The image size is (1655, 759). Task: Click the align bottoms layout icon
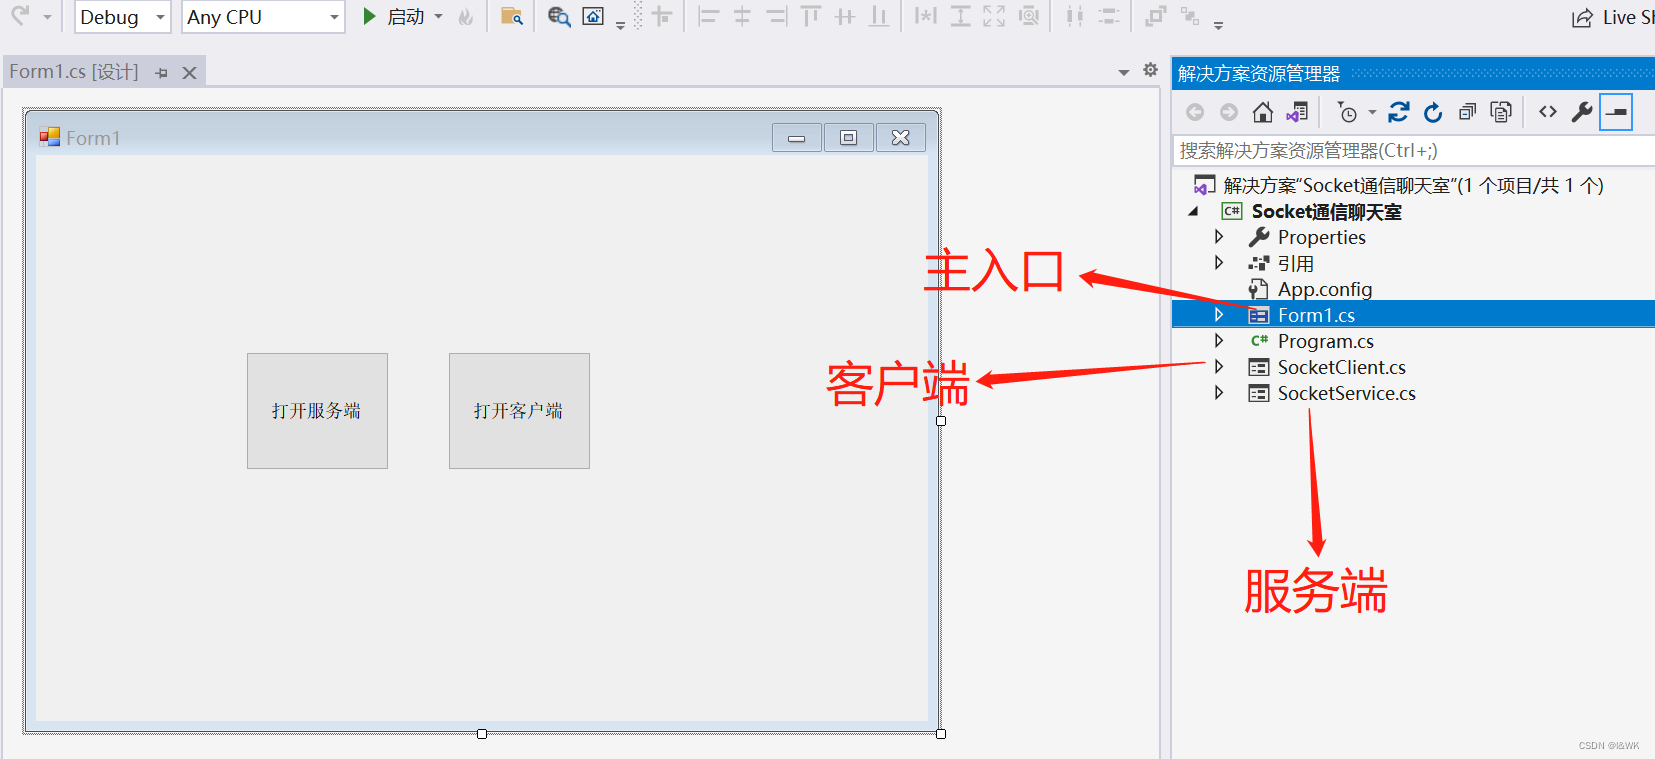point(879,16)
